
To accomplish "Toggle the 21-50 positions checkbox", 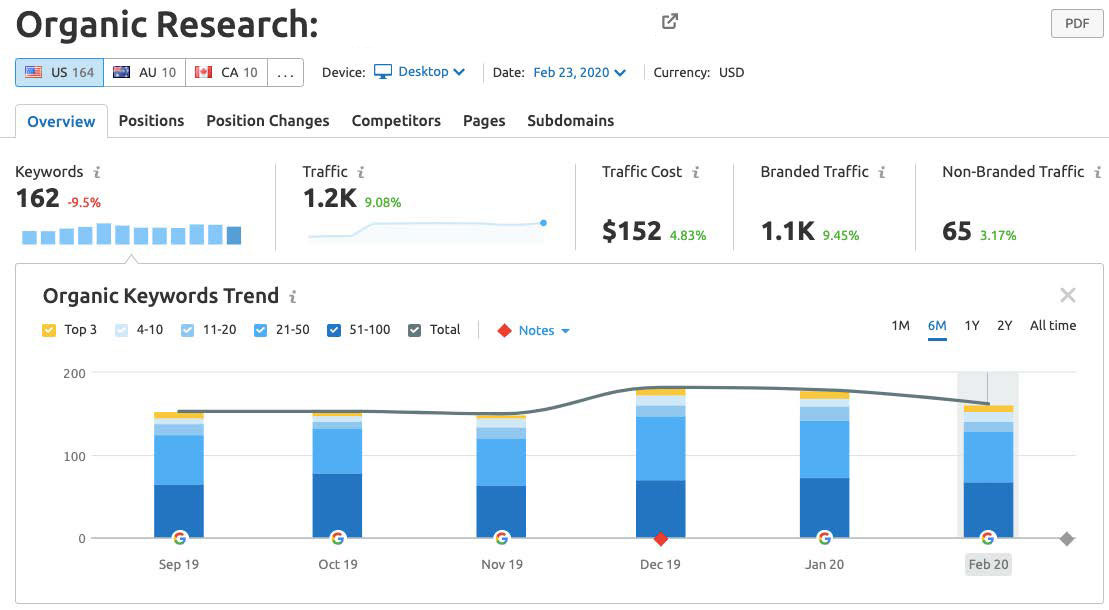I will click(261, 330).
